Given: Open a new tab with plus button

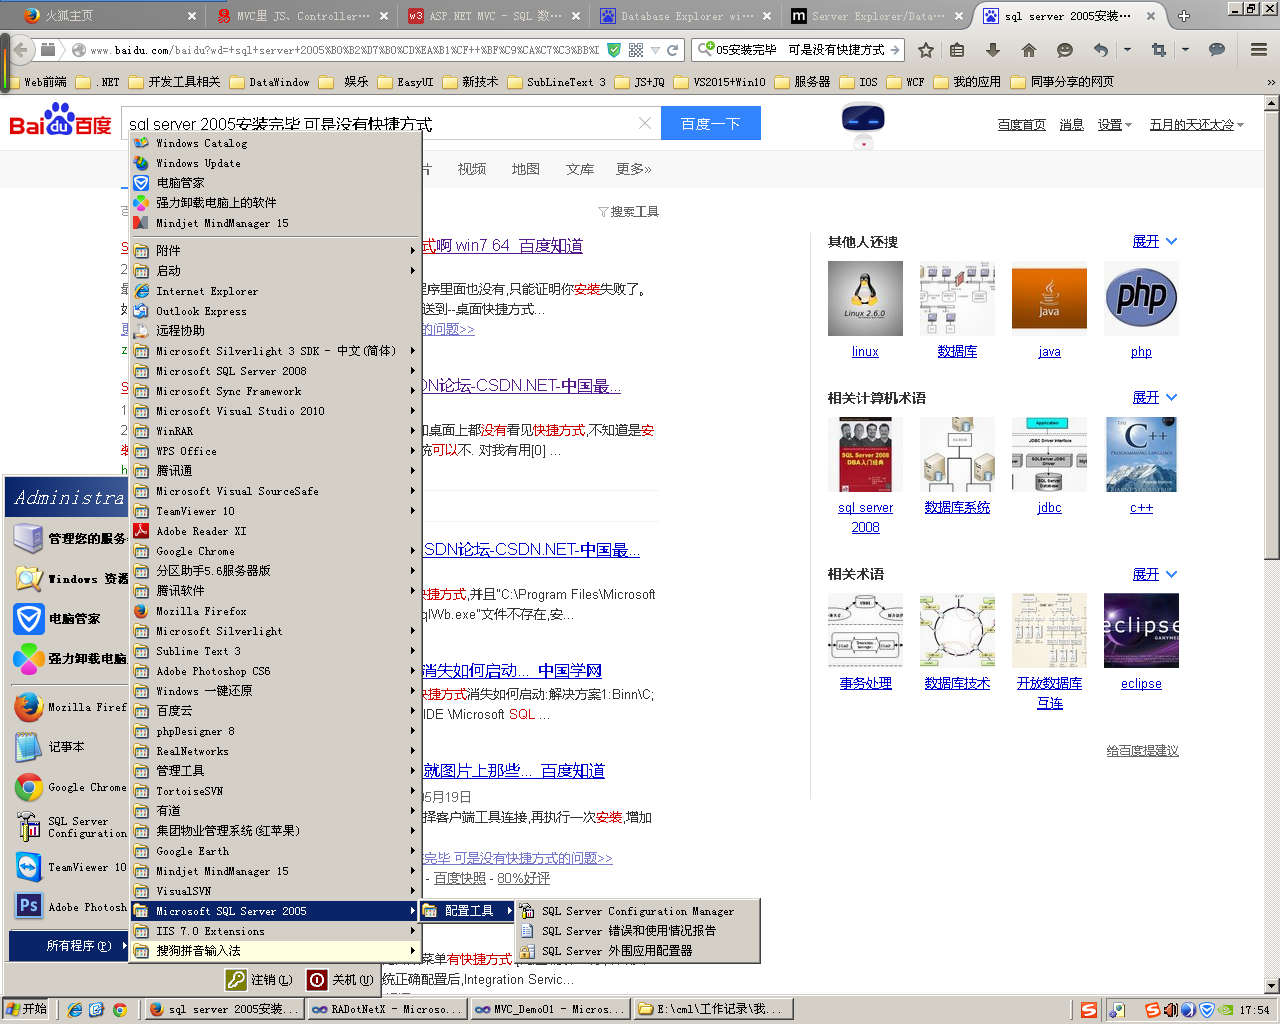Looking at the screenshot, I should tap(1184, 16).
